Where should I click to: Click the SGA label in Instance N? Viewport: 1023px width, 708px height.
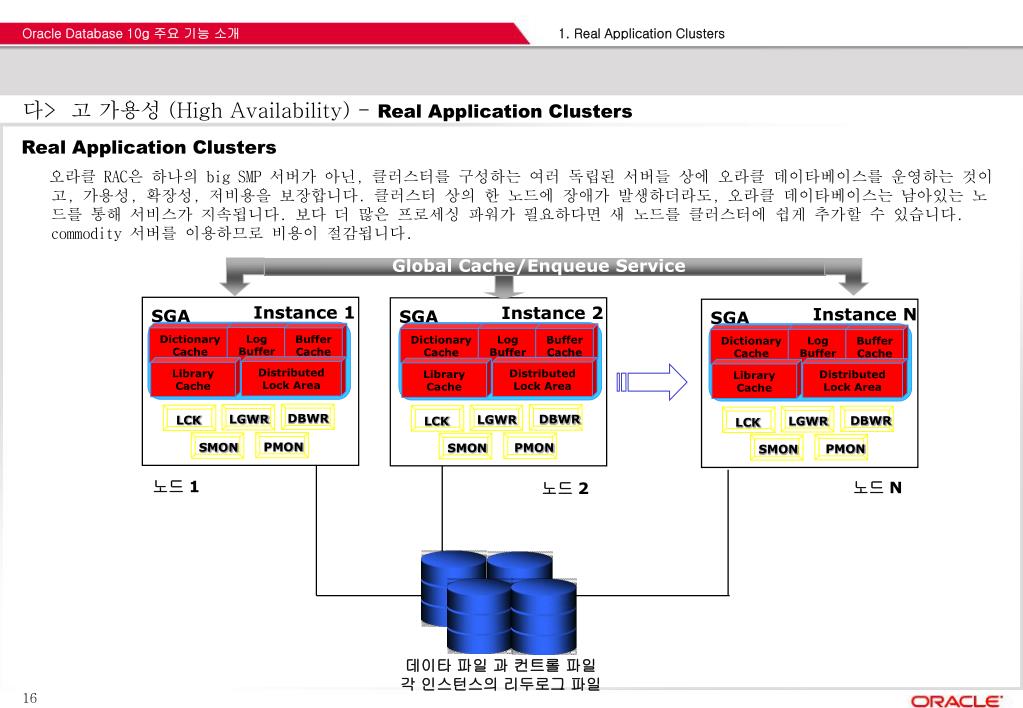[x=729, y=318]
